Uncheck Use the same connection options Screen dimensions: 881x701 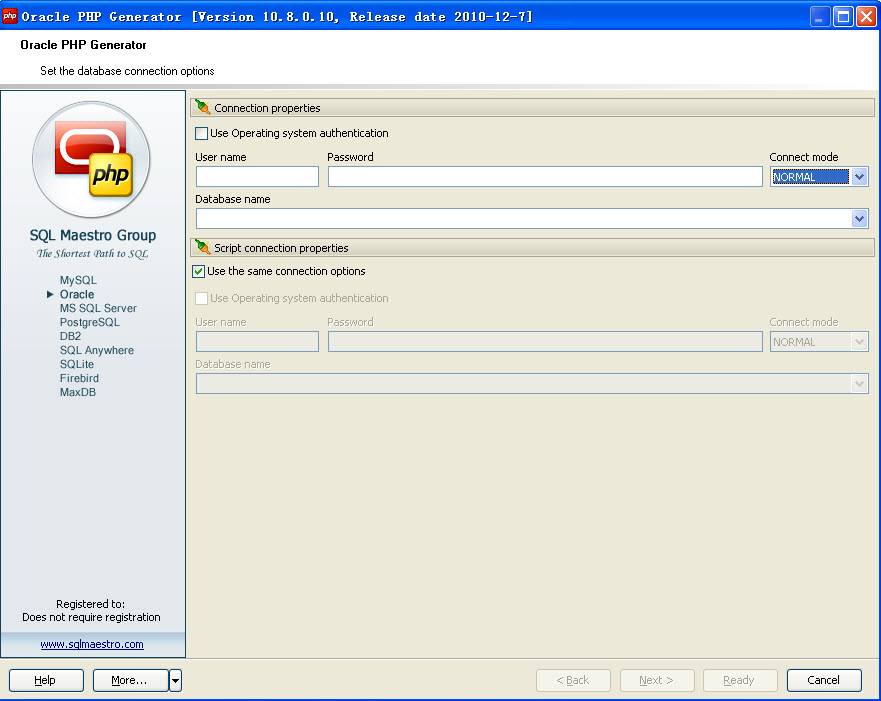point(199,271)
